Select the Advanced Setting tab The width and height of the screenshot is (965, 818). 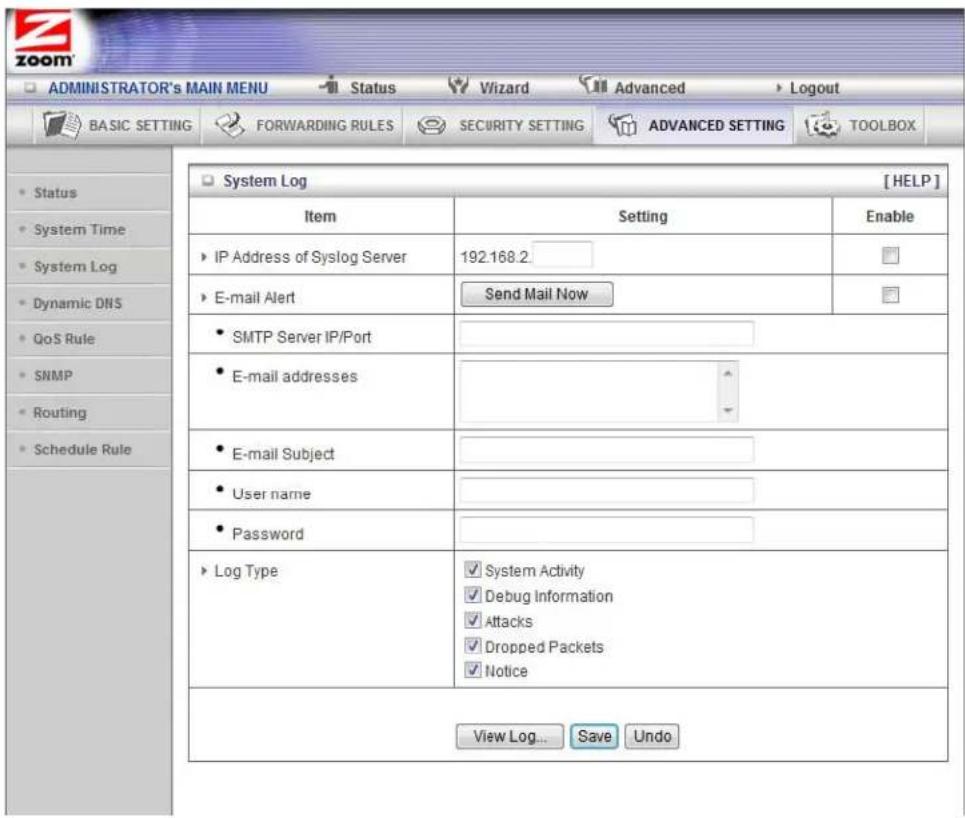click(695, 125)
